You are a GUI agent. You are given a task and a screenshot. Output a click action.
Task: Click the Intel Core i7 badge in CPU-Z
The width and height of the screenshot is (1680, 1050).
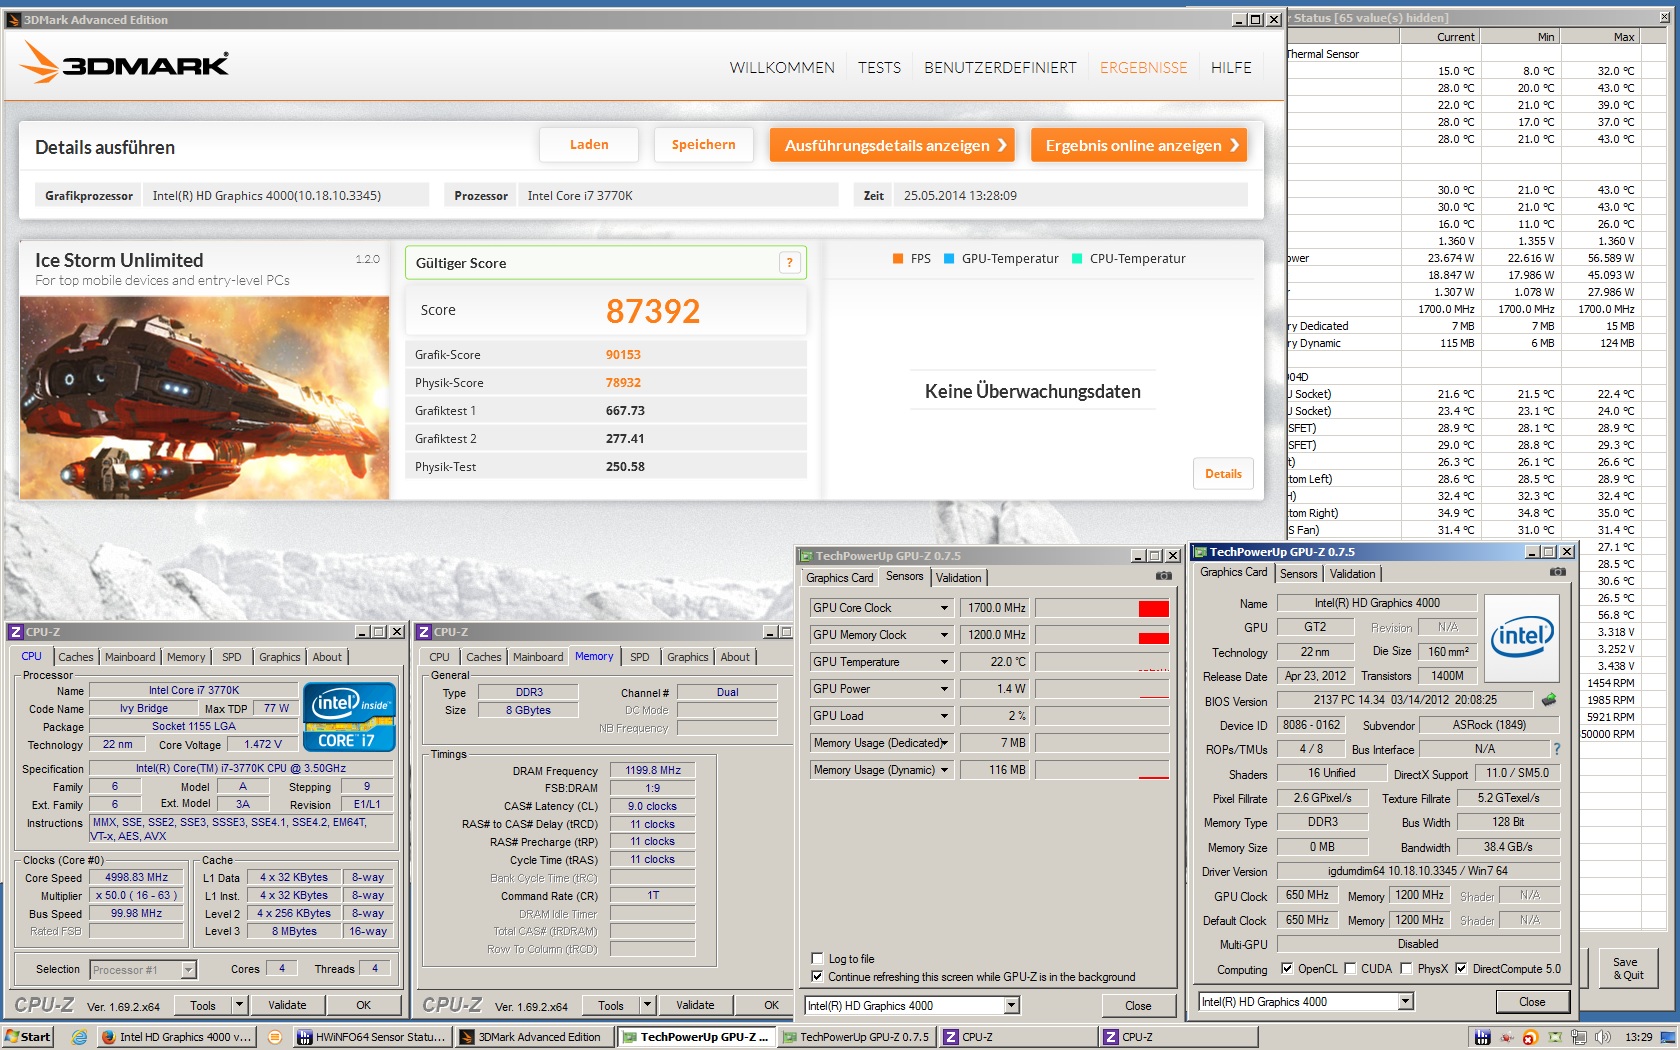[x=348, y=717]
